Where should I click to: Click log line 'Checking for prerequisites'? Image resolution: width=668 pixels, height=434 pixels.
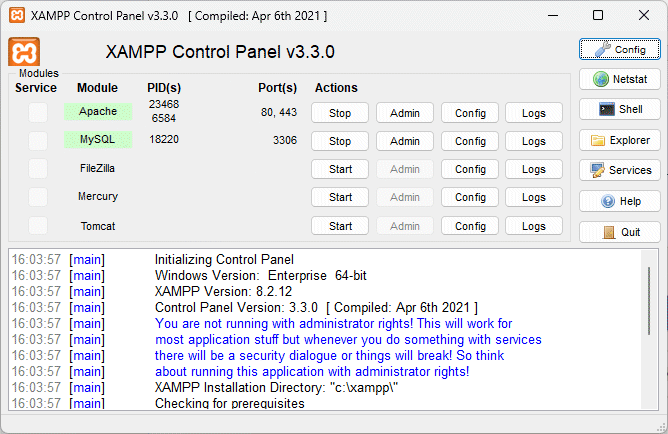click(x=230, y=403)
